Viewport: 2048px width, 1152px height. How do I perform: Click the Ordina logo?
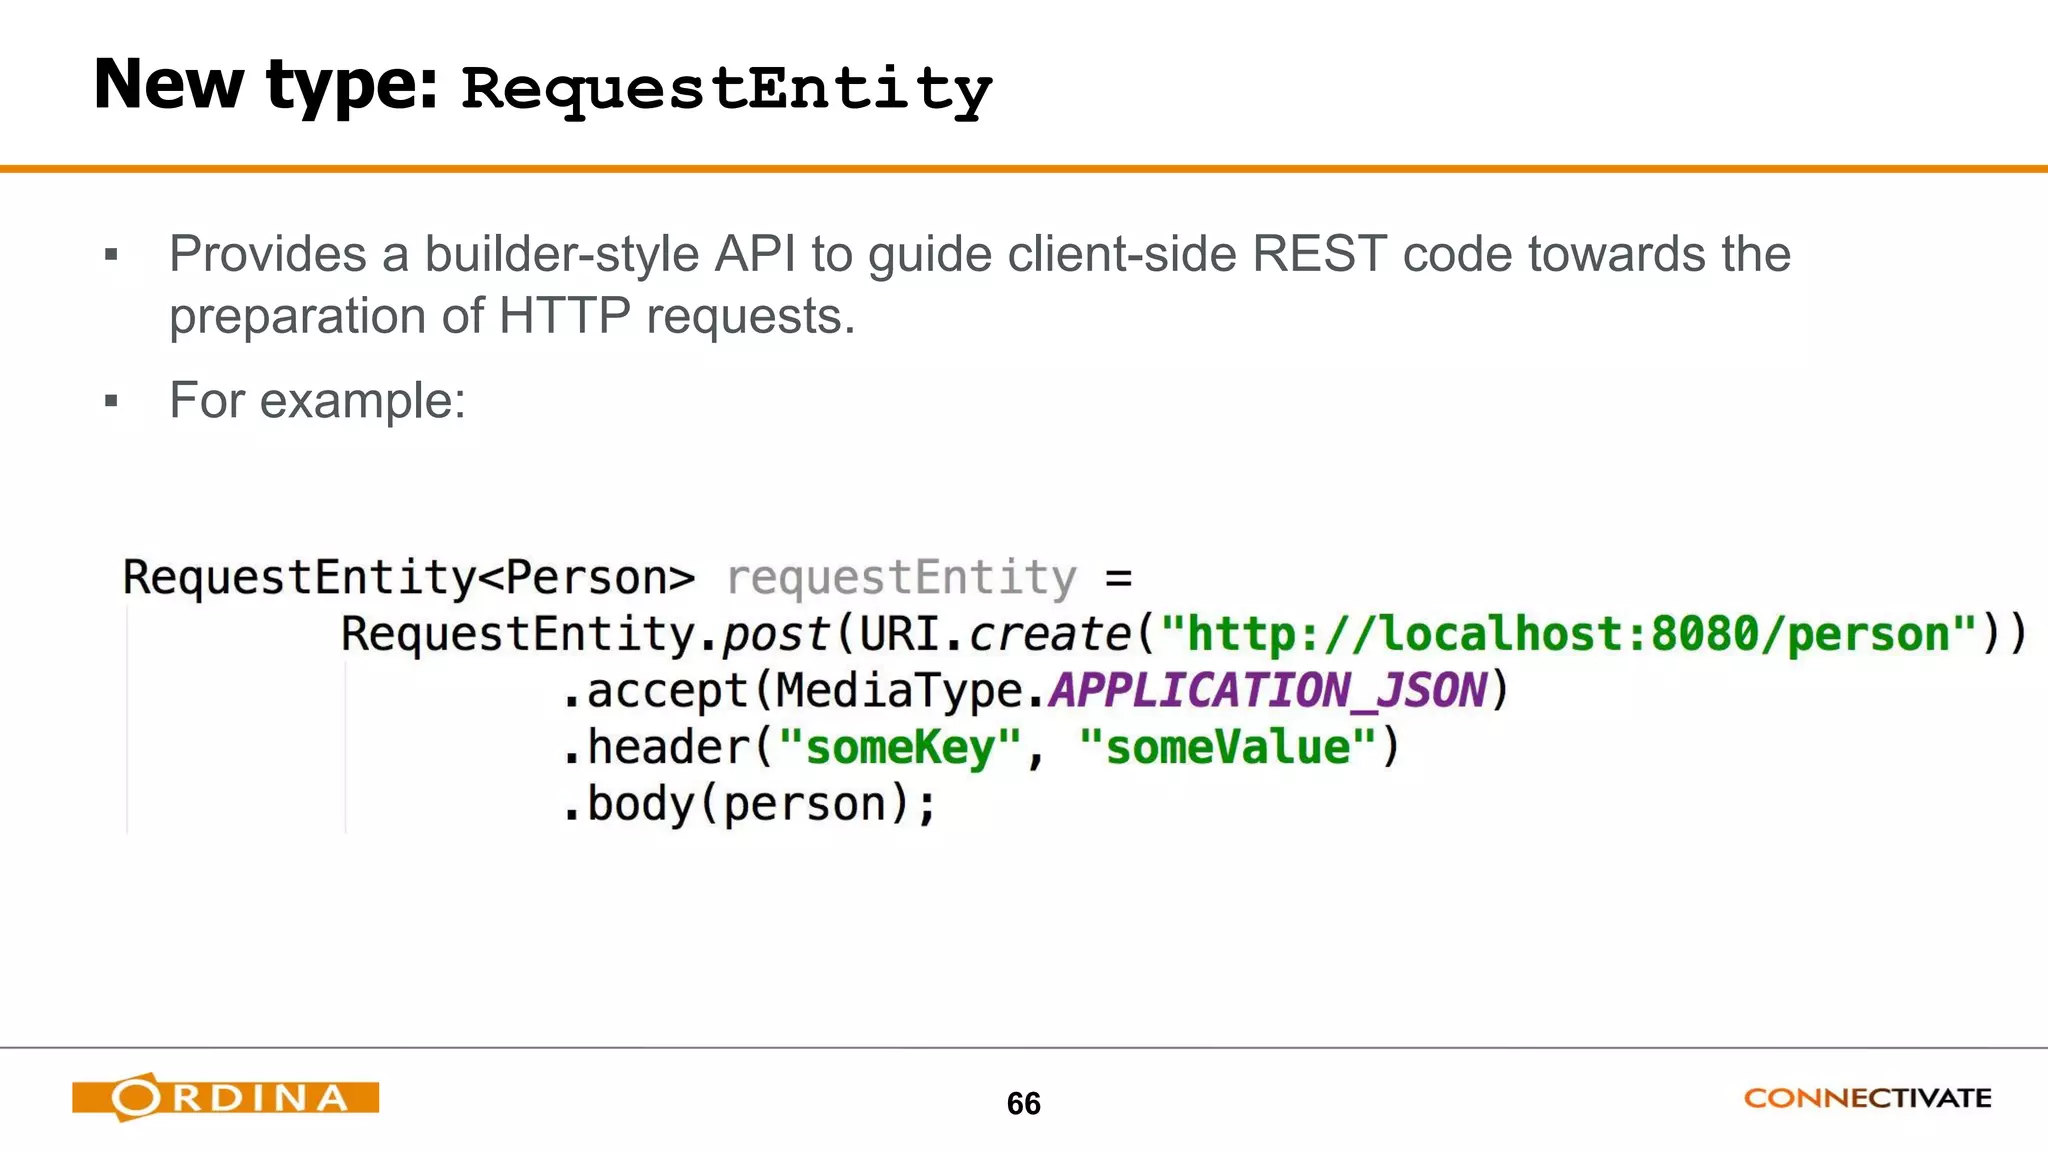pos(225,1097)
